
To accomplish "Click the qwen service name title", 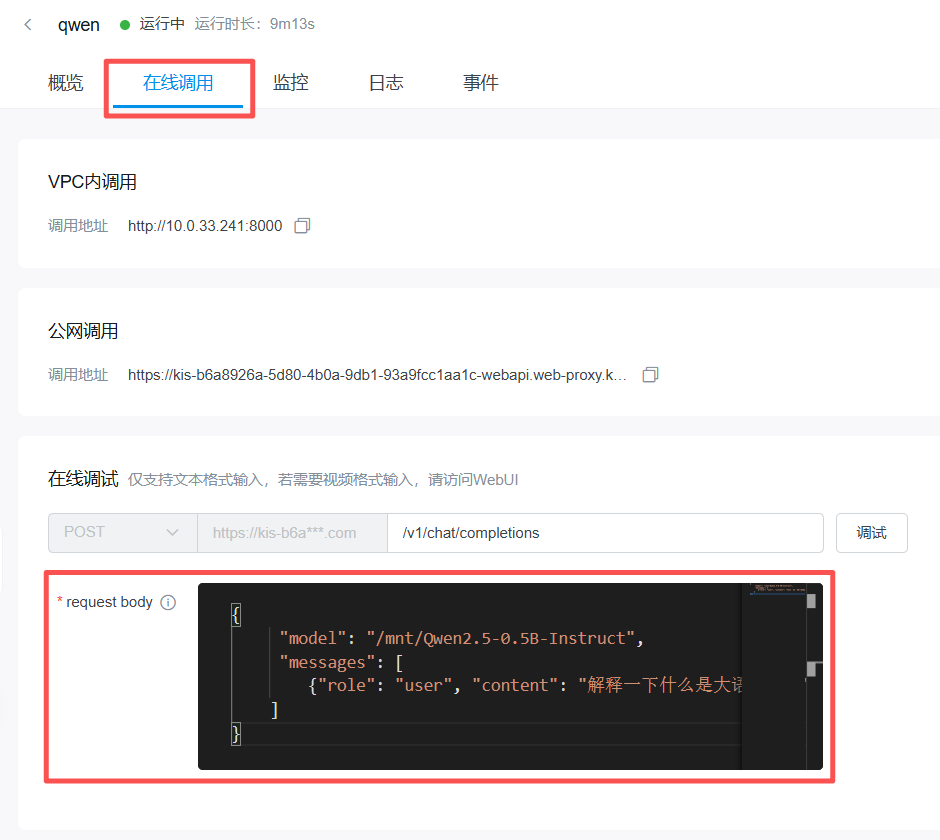I will point(79,25).
